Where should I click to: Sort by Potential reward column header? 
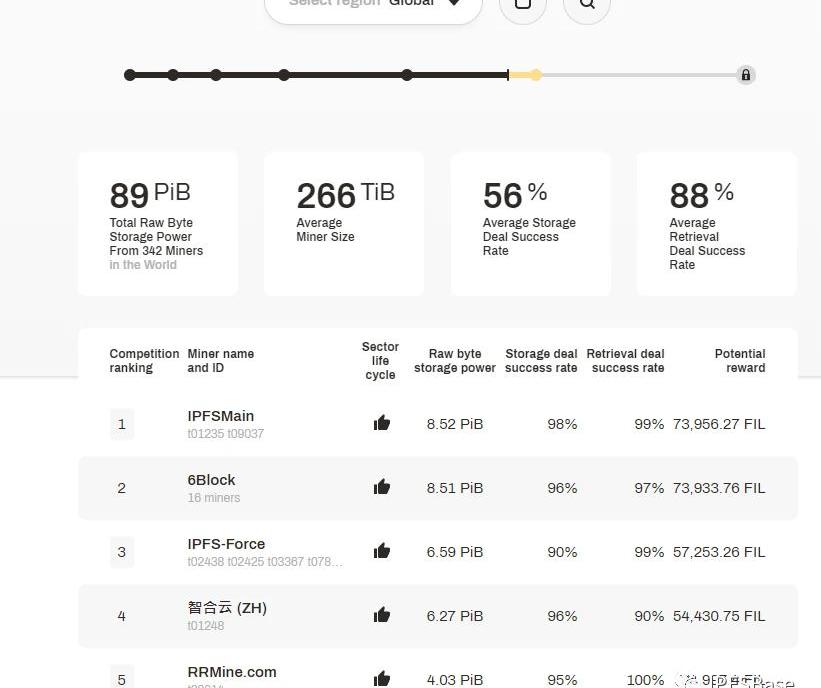tap(739, 361)
